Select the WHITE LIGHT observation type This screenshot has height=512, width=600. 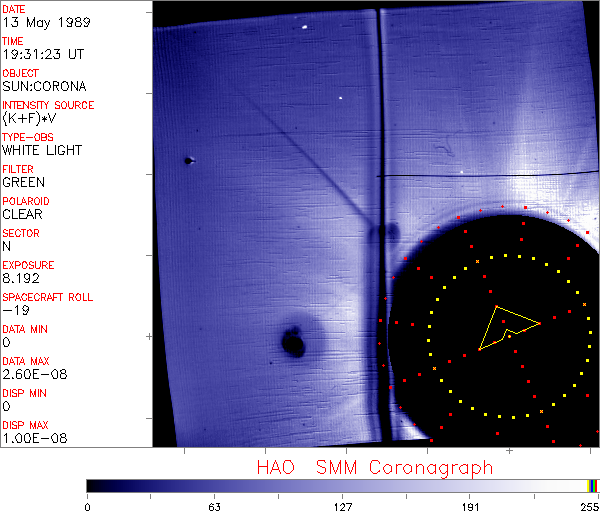click(42, 150)
